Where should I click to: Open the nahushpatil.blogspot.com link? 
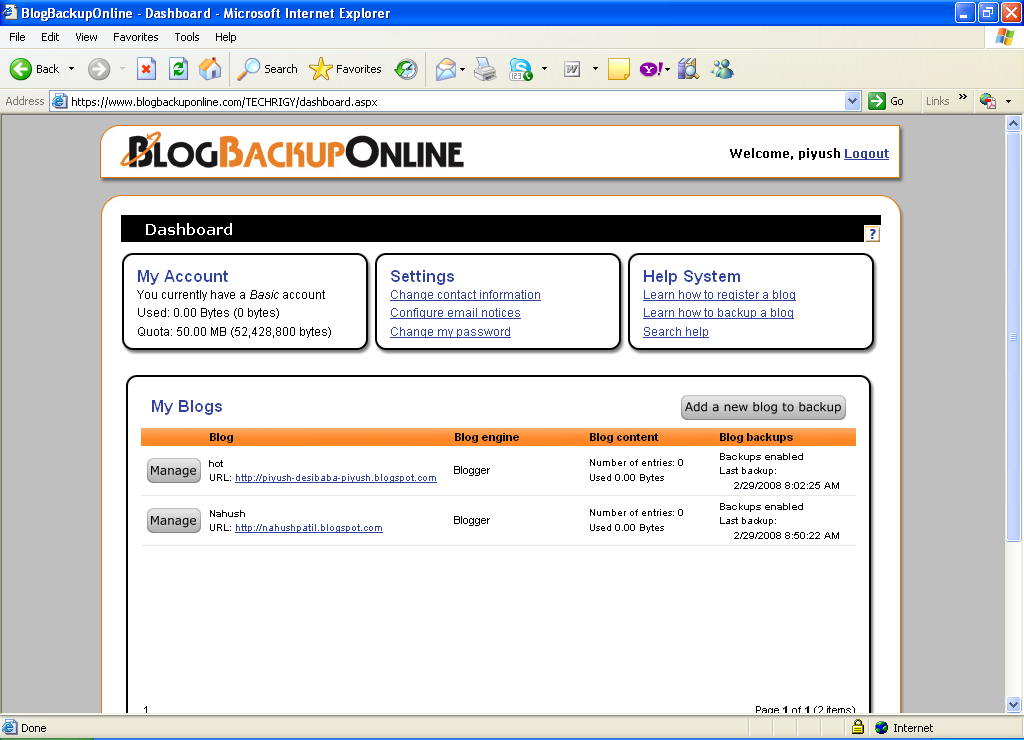309,528
